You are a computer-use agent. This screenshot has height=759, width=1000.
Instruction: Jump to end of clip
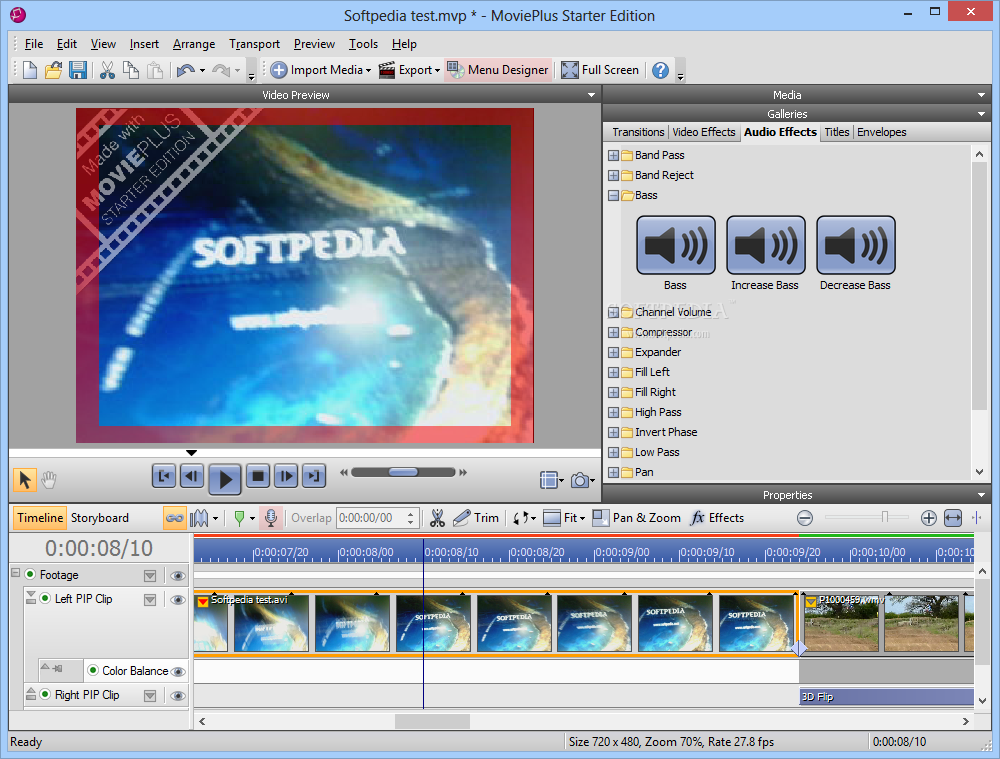[313, 476]
